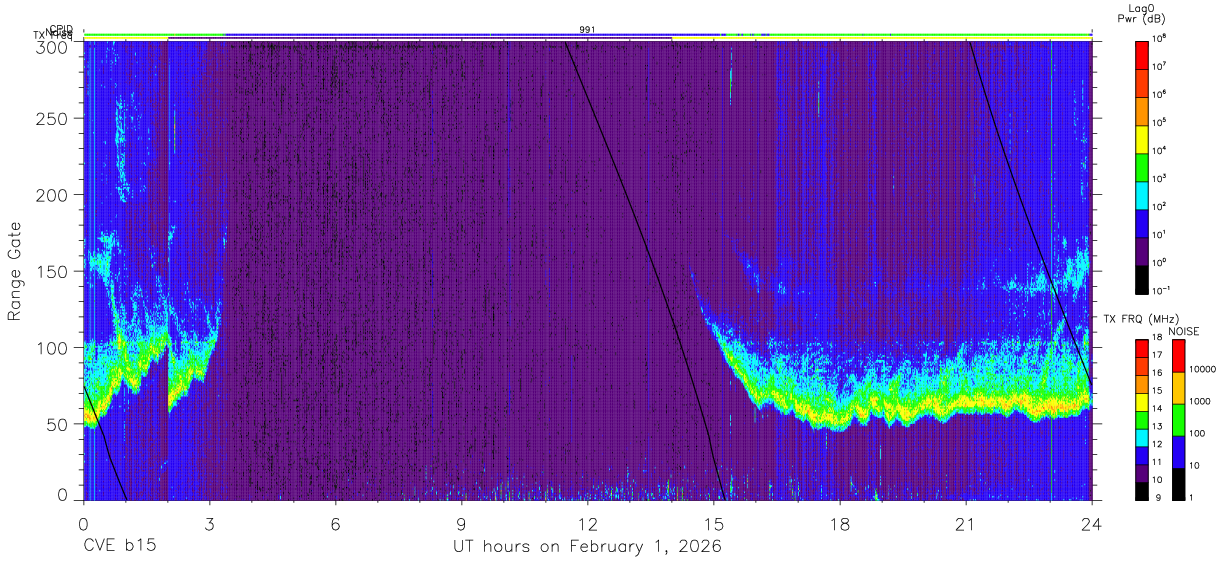The image size is (1228, 567).
Task: Click the "CVE b15" radar beam label
Action: click(118, 547)
